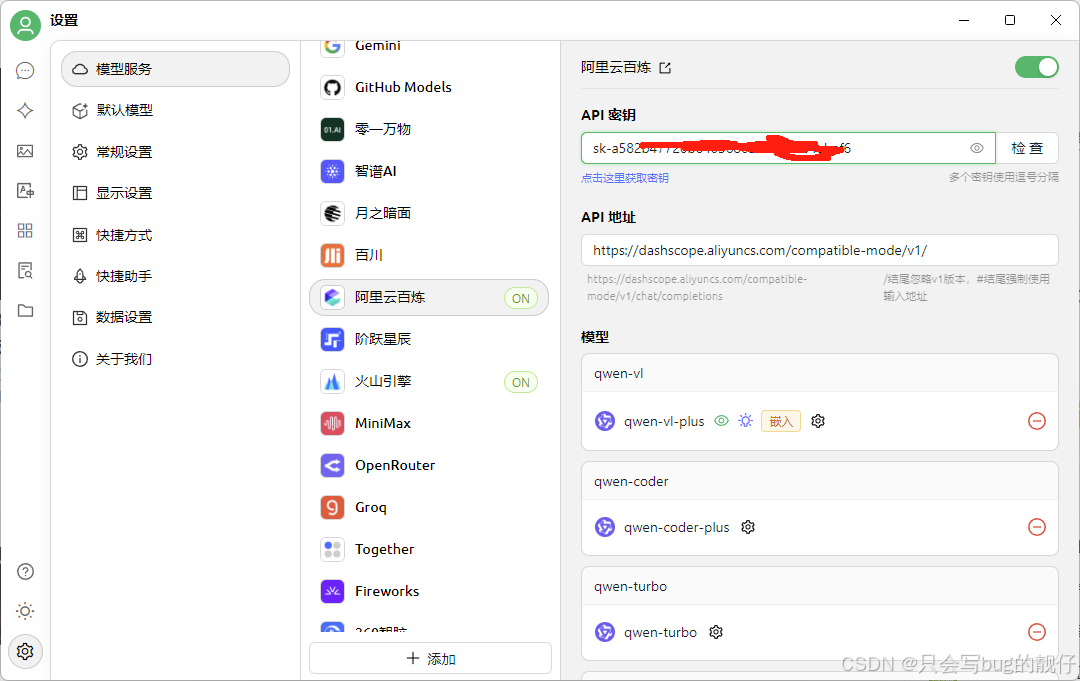The image size is (1080, 681).
Task: Open the help question mark icon
Action: point(25,572)
